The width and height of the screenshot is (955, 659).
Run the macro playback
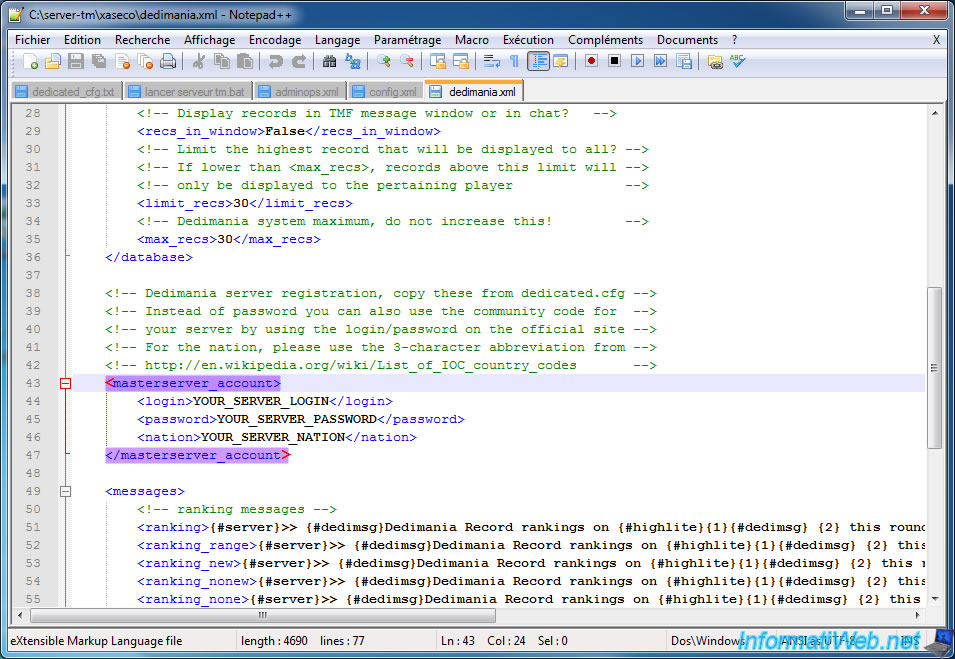point(637,61)
